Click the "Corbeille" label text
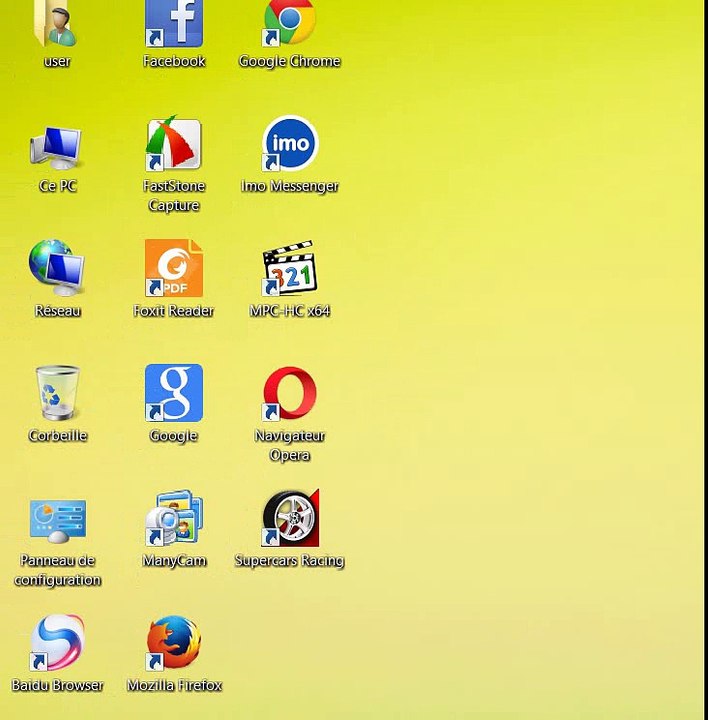This screenshot has height=720, width=708. 57,435
